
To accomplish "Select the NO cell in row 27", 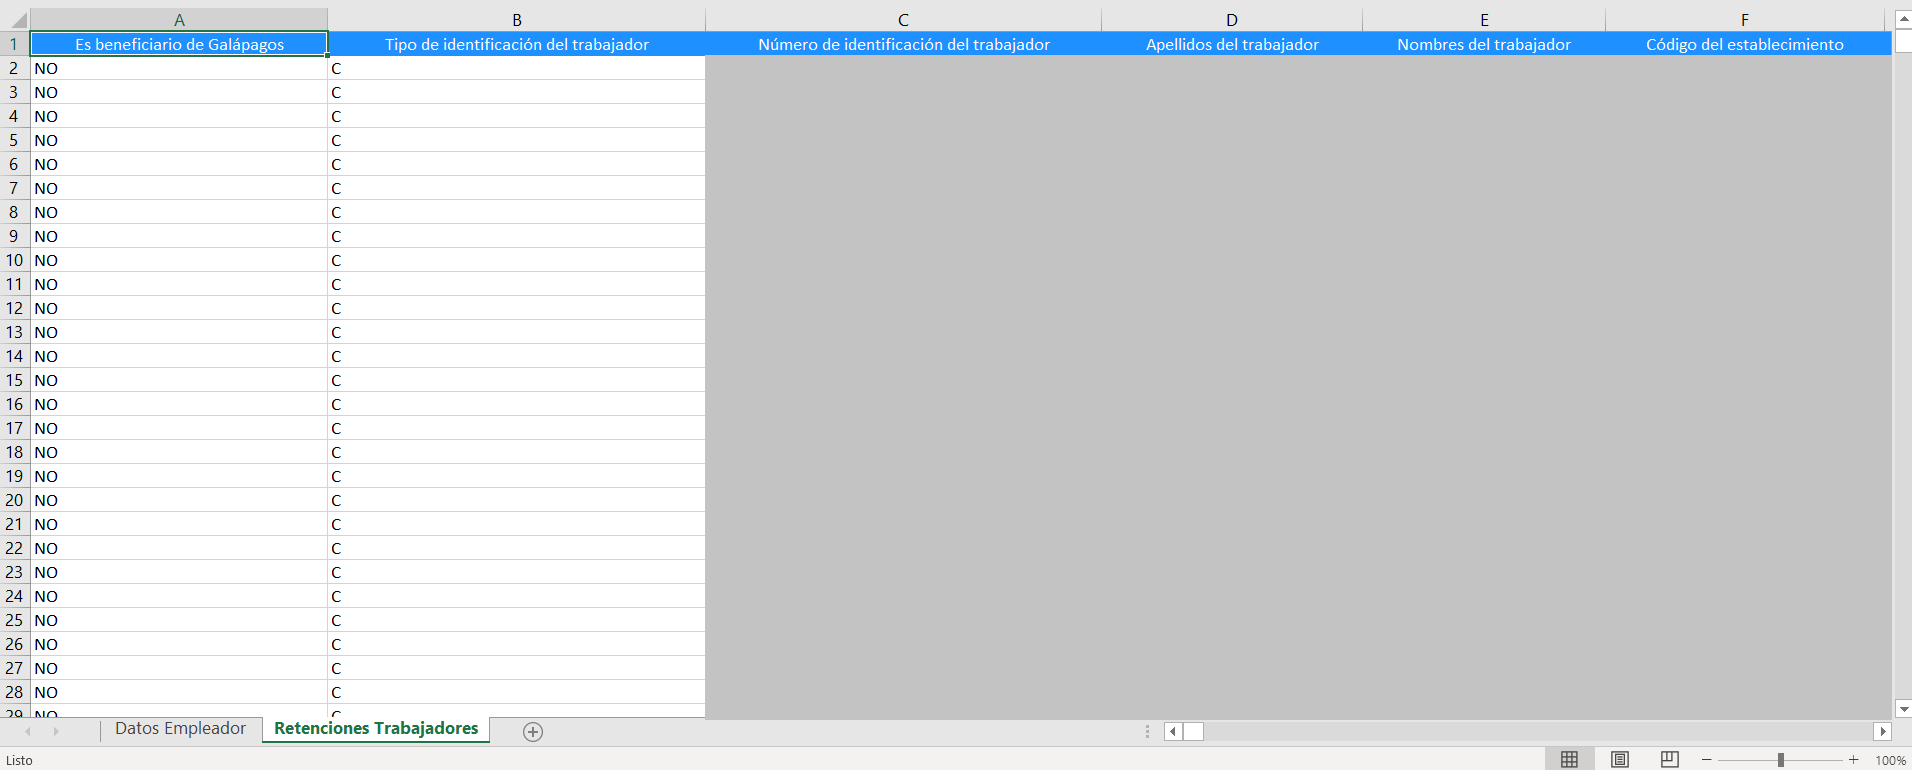I will click(x=179, y=668).
